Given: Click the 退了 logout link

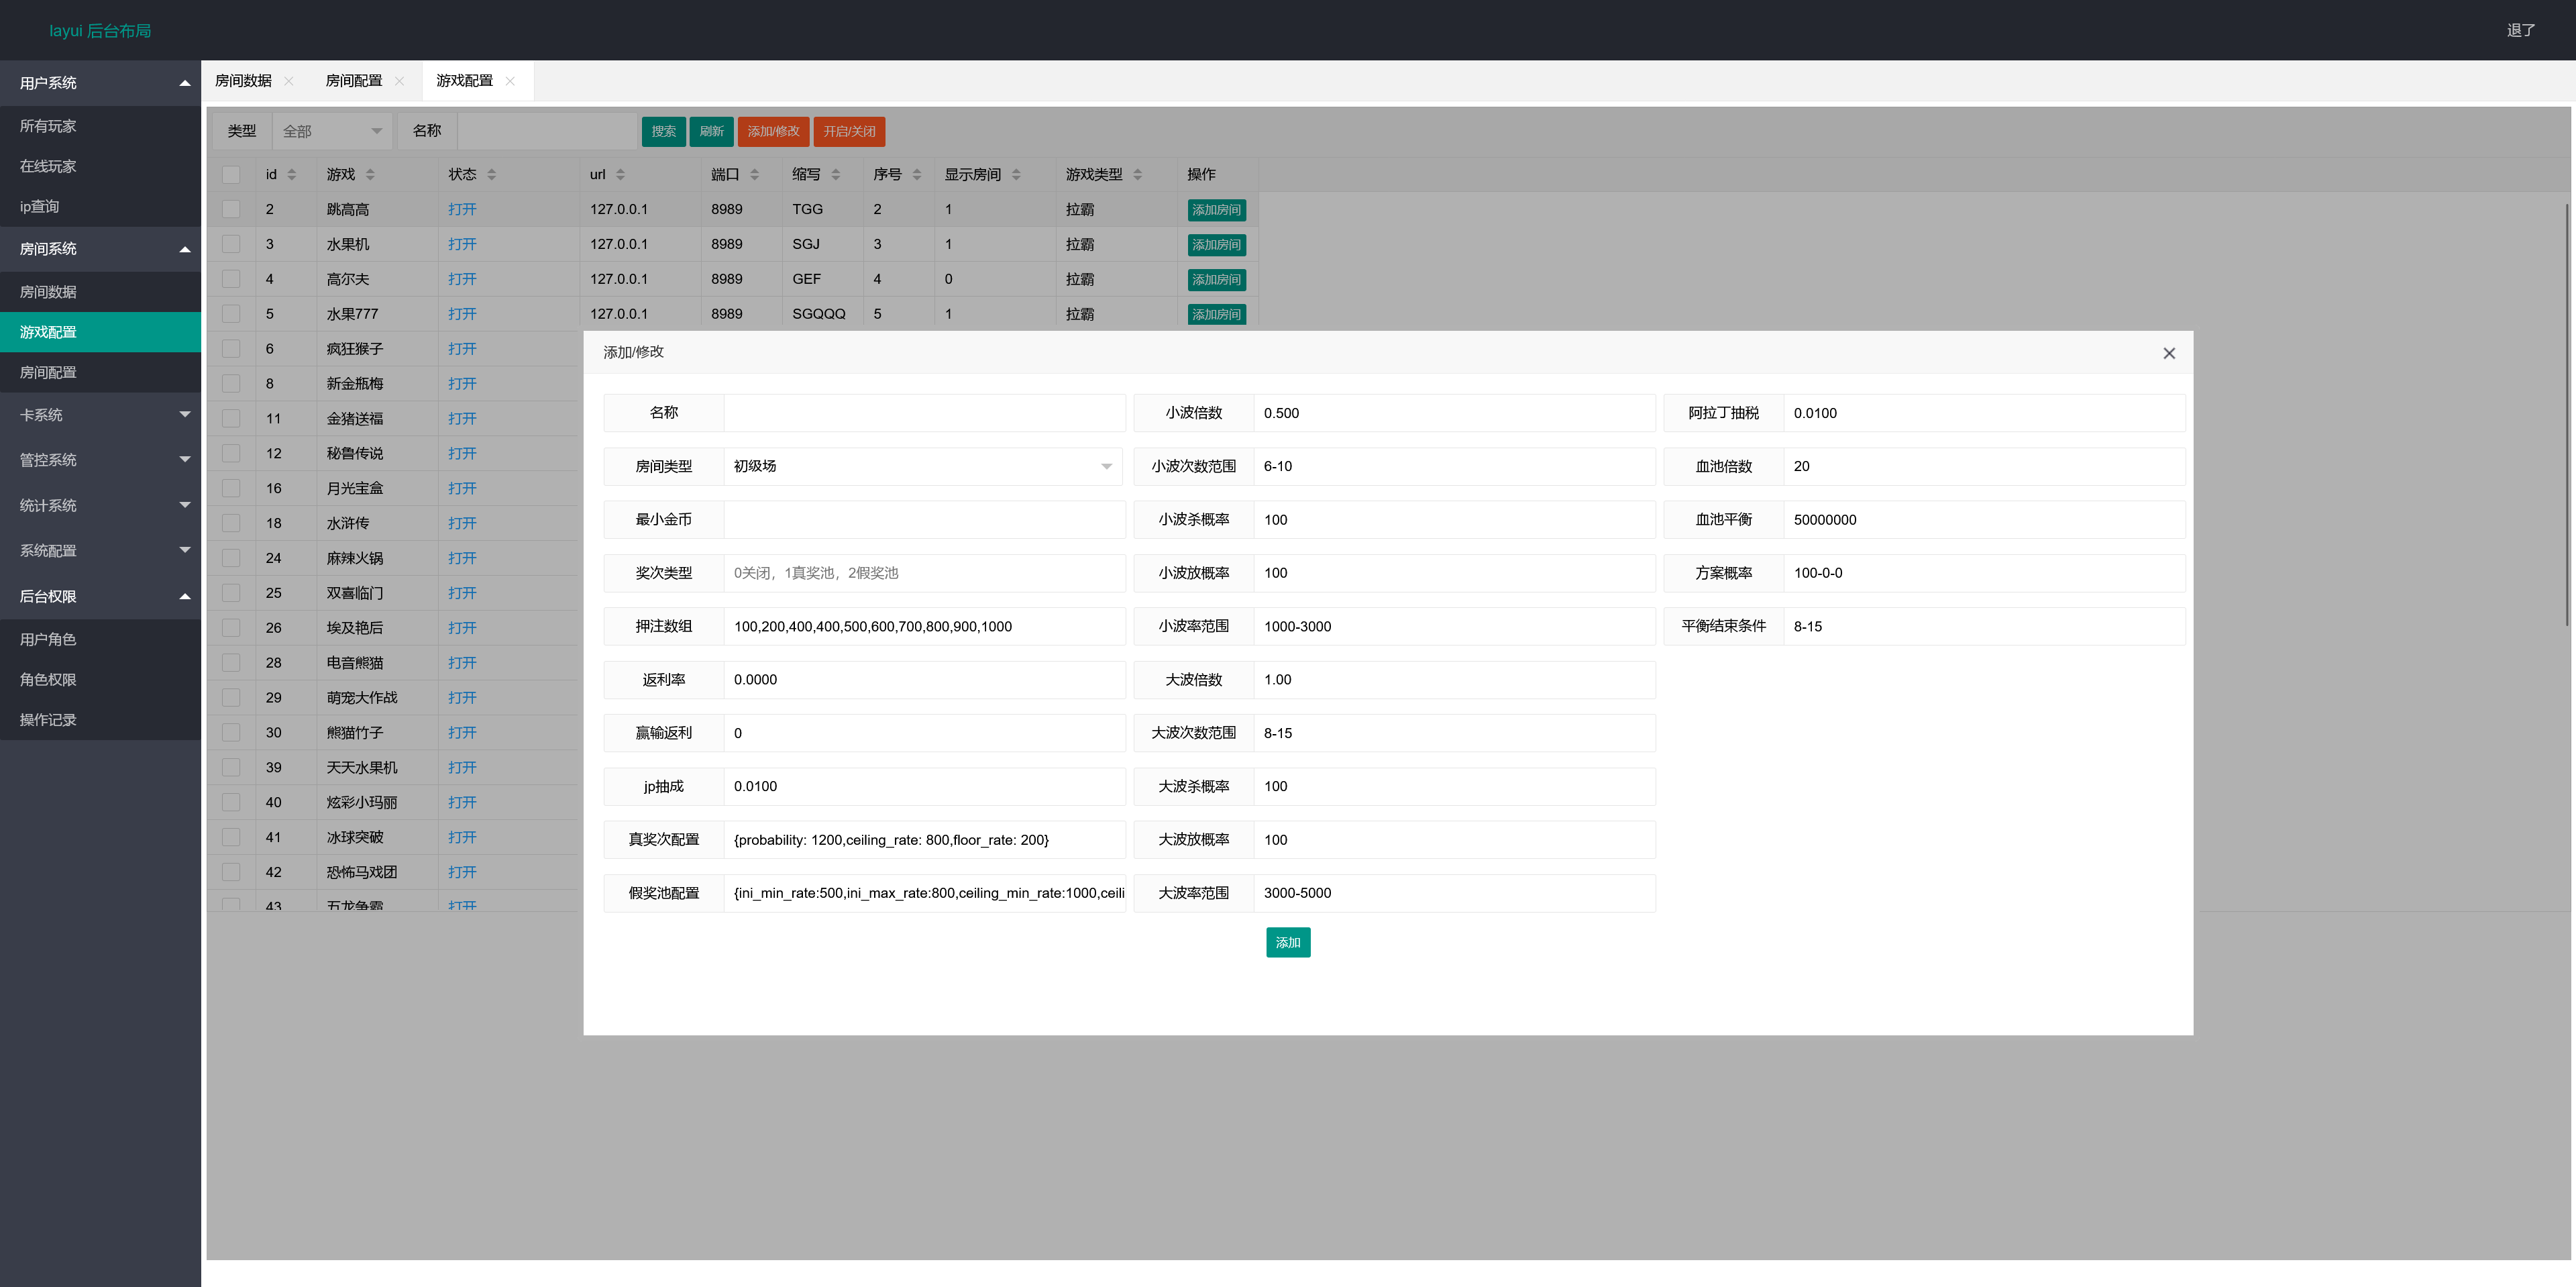Looking at the screenshot, I should click(x=2520, y=30).
